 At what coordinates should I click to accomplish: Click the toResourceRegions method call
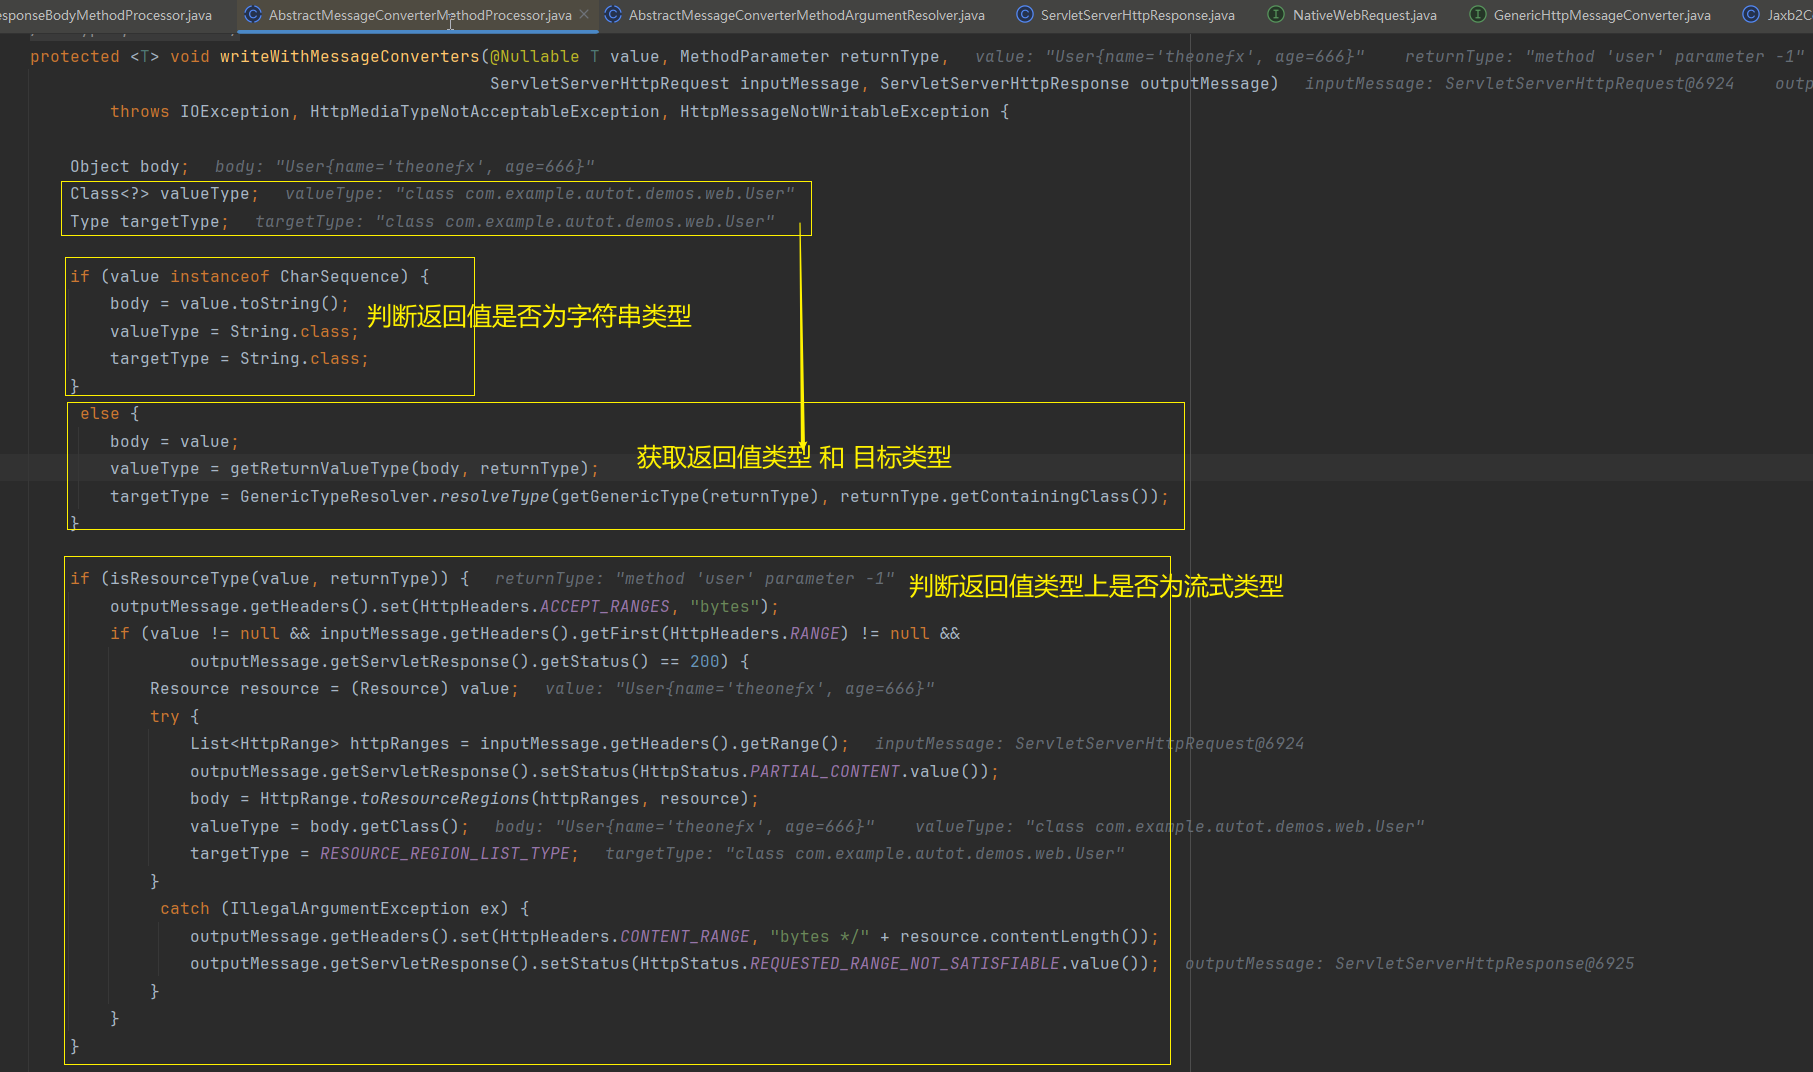tap(445, 799)
